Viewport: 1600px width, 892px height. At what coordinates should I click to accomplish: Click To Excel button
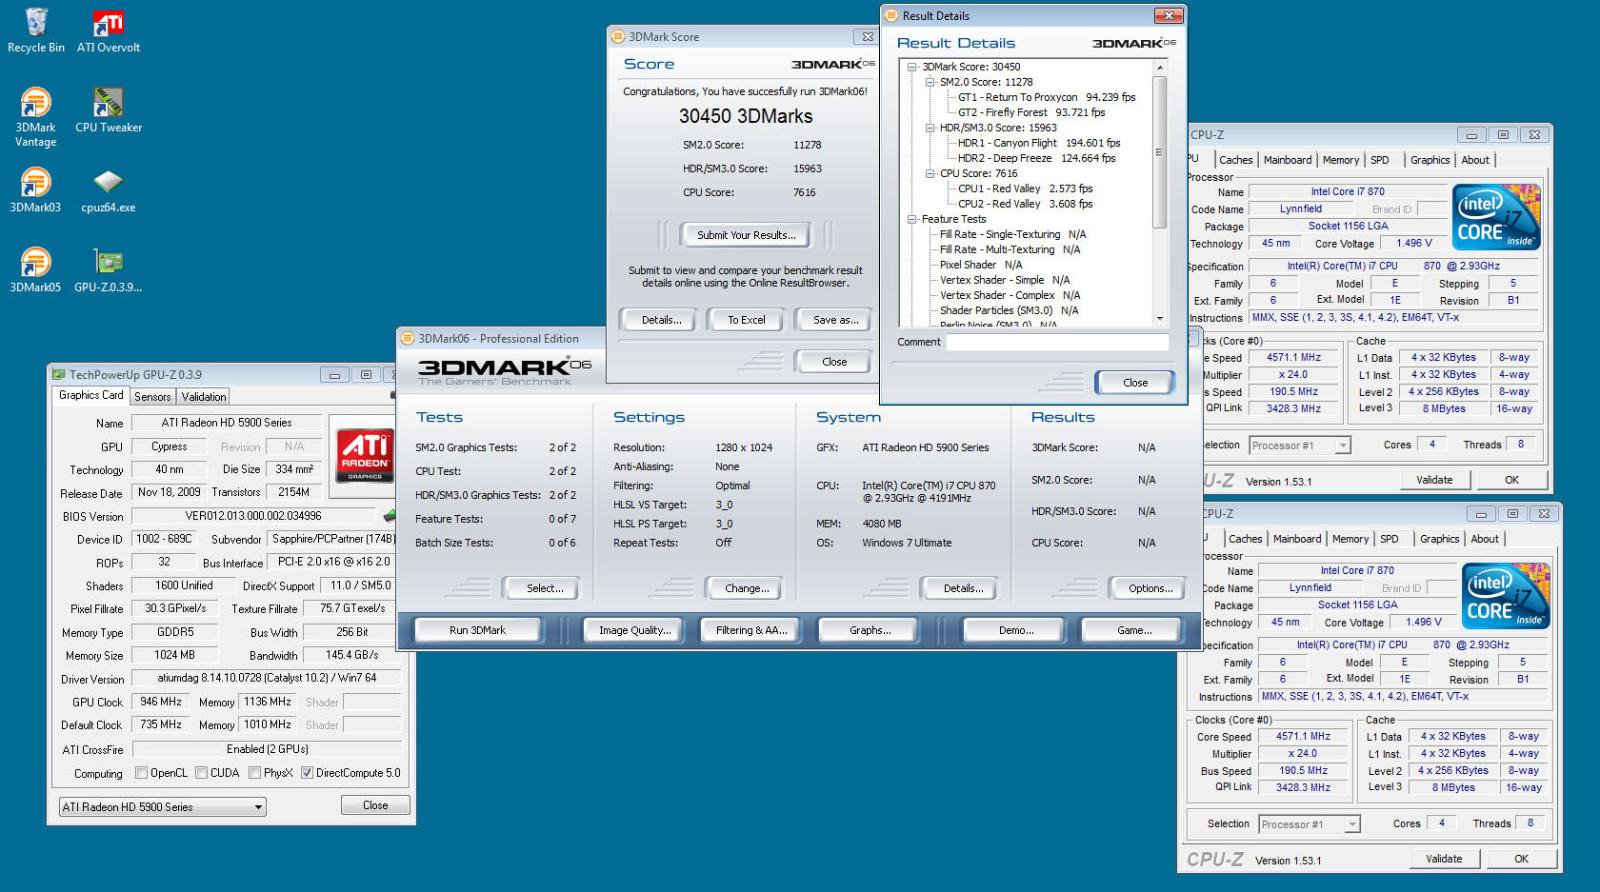(746, 320)
